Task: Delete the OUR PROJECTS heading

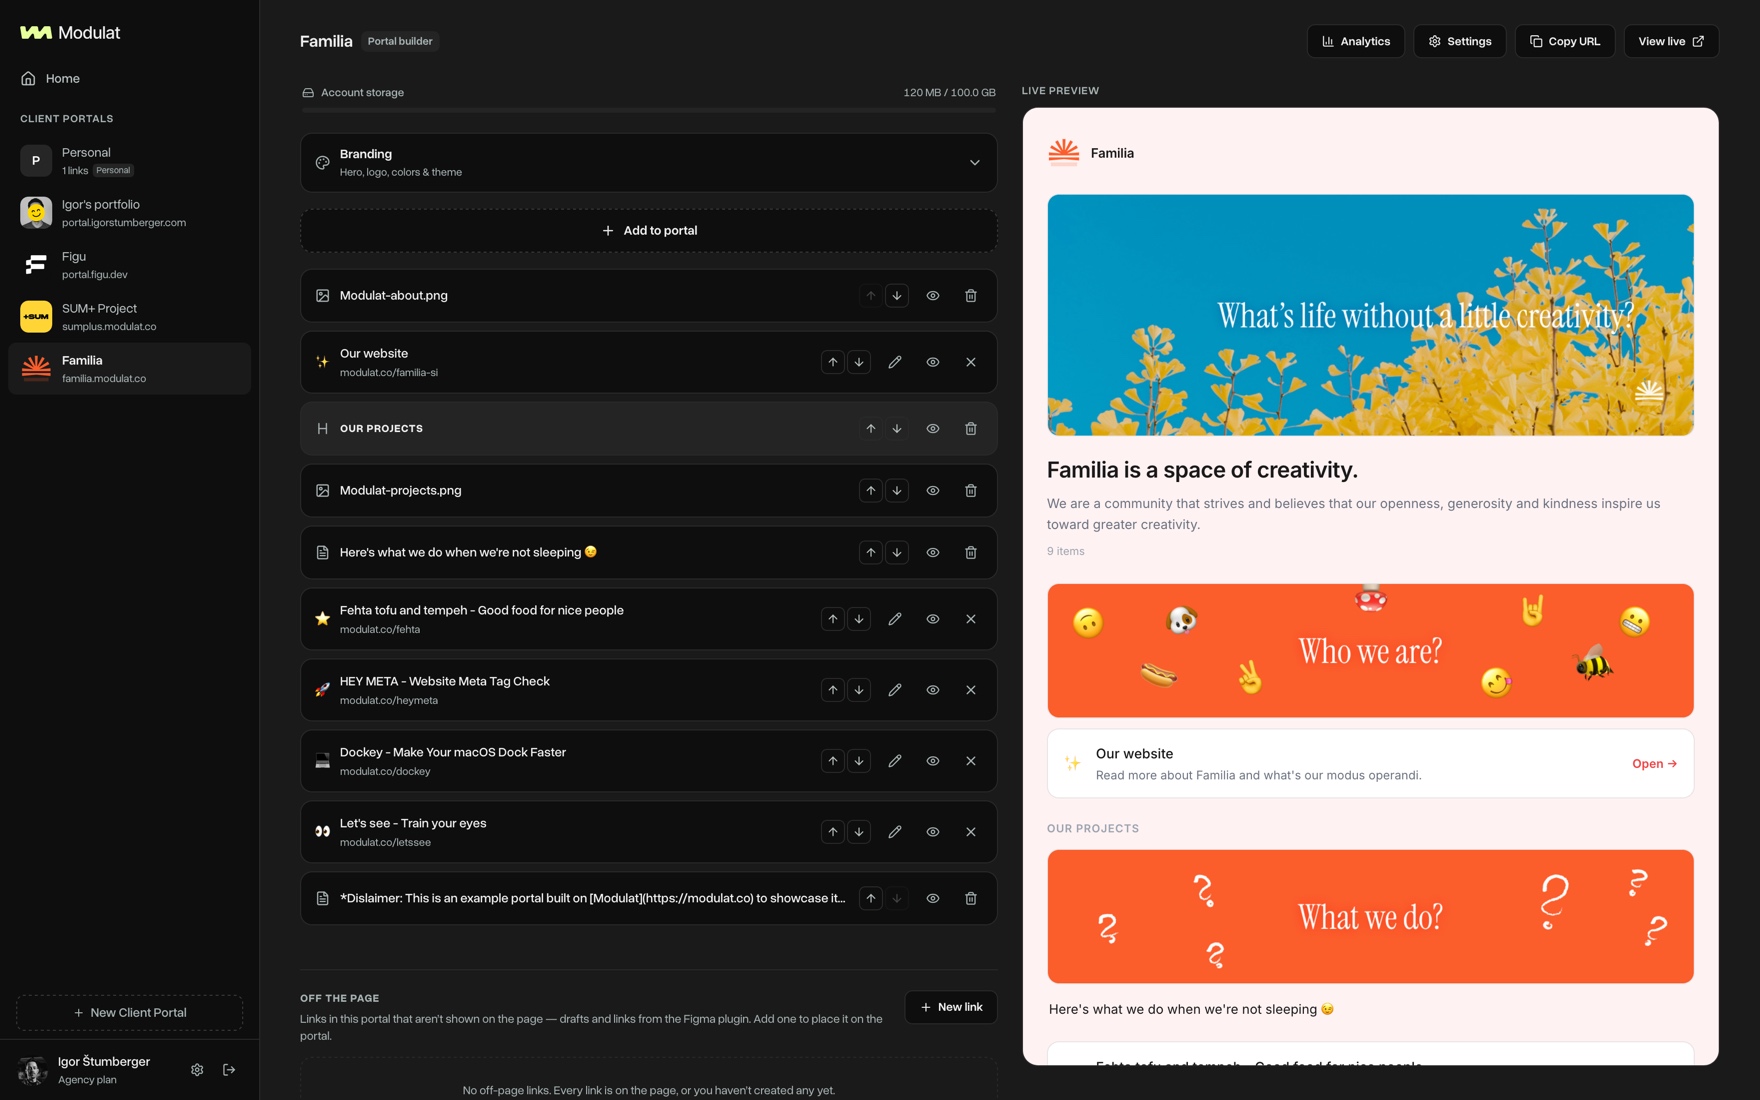Action: (971, 429)
